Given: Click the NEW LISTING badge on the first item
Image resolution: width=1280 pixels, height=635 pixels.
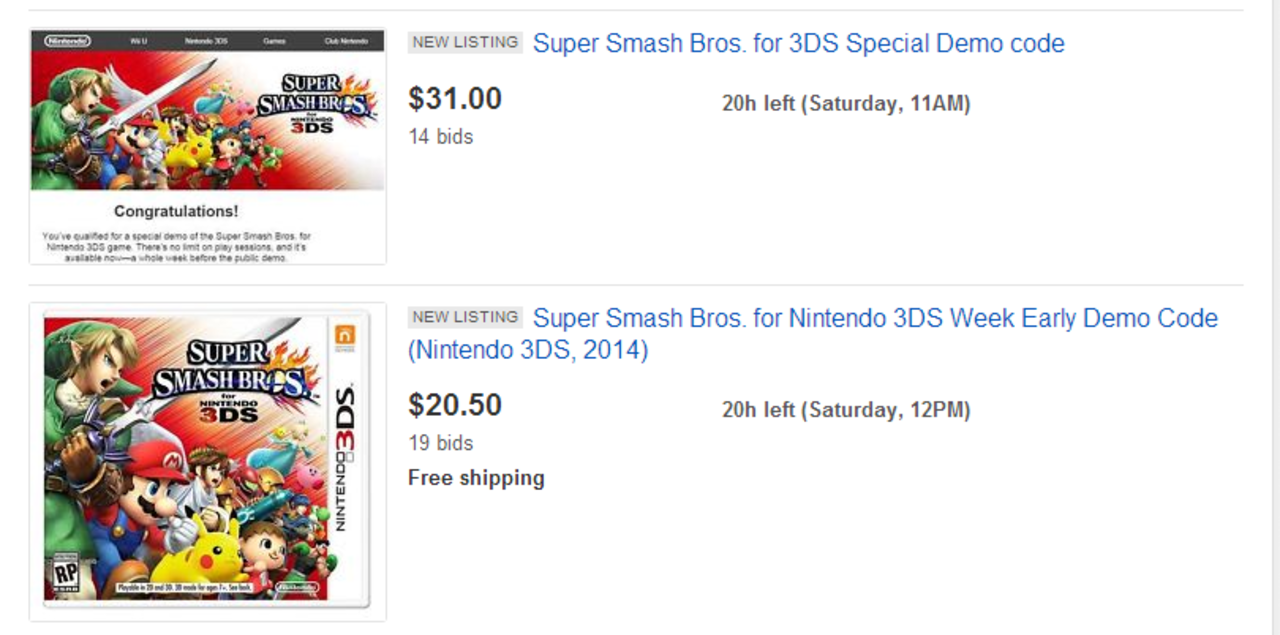Looking at the screenshot, I should click(464, 42).
